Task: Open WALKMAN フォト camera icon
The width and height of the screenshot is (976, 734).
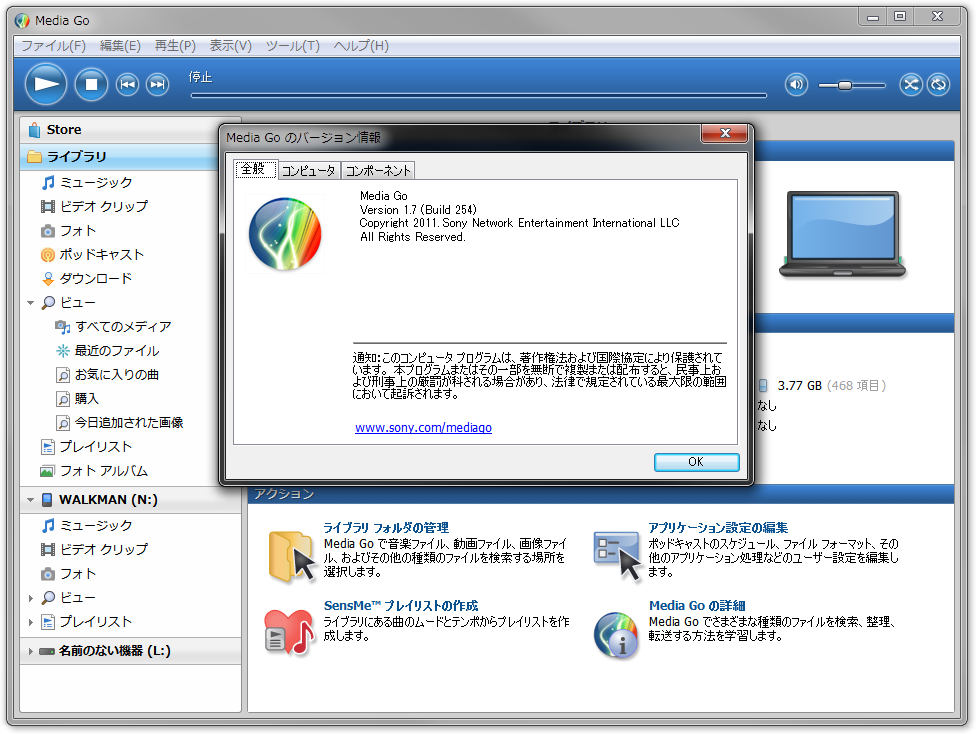Action: point(47,574)
